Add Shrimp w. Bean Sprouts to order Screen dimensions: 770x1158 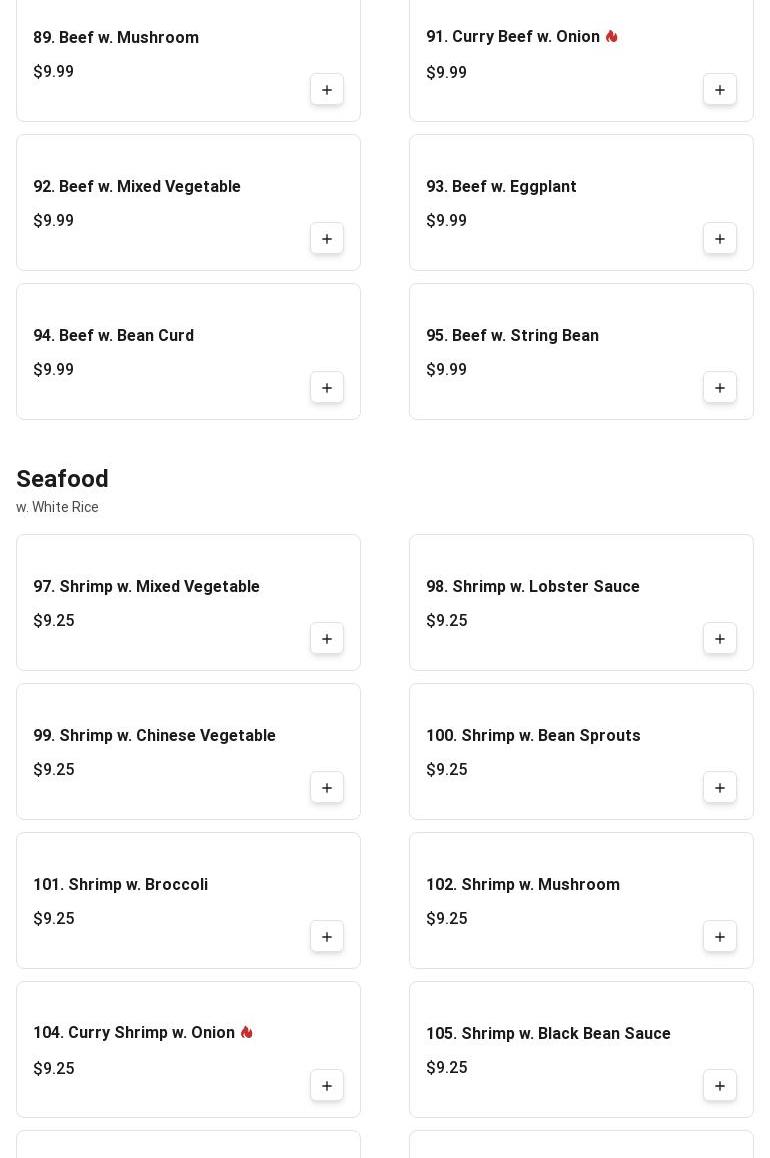click(x=720, y=788)
